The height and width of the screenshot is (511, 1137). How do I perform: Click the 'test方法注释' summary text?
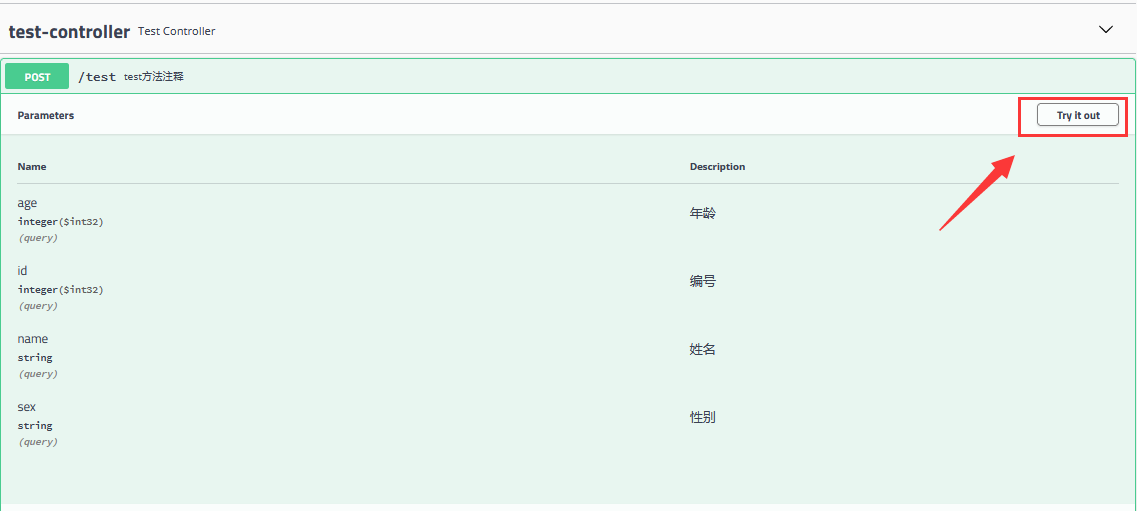154,77
